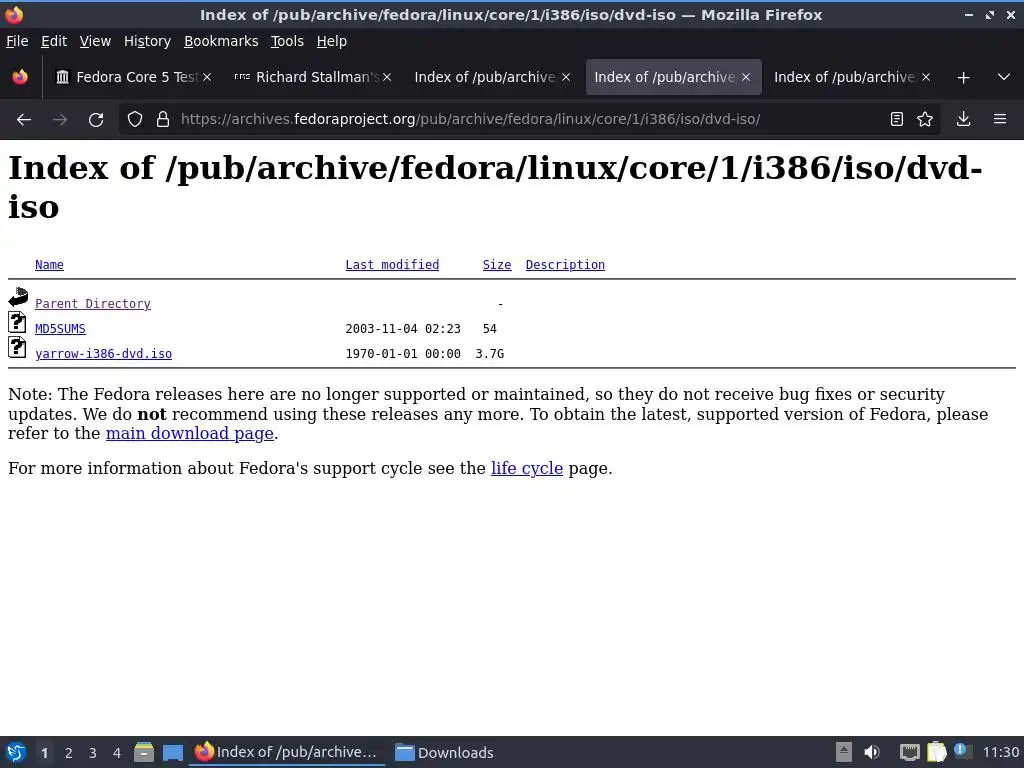1024x768 pixels.
Task: Open the Firefox View pinned icon
Action: [20, 77]
